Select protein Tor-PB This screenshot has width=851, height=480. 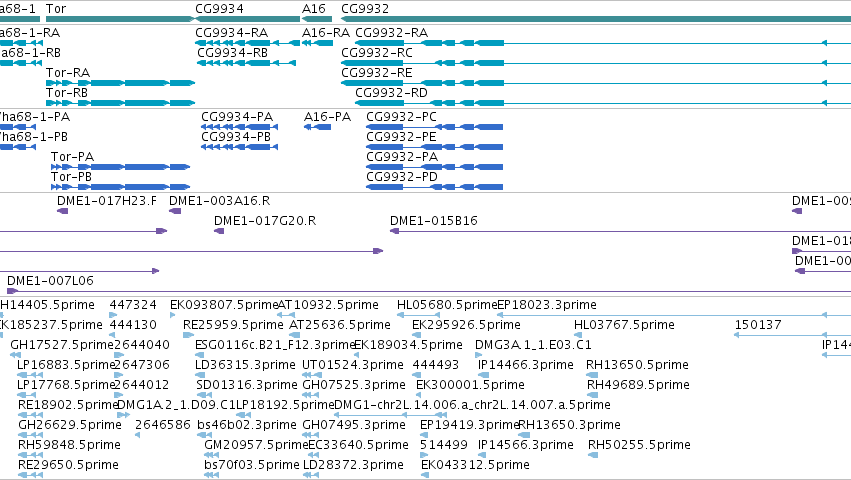click(x=72, y=177)
